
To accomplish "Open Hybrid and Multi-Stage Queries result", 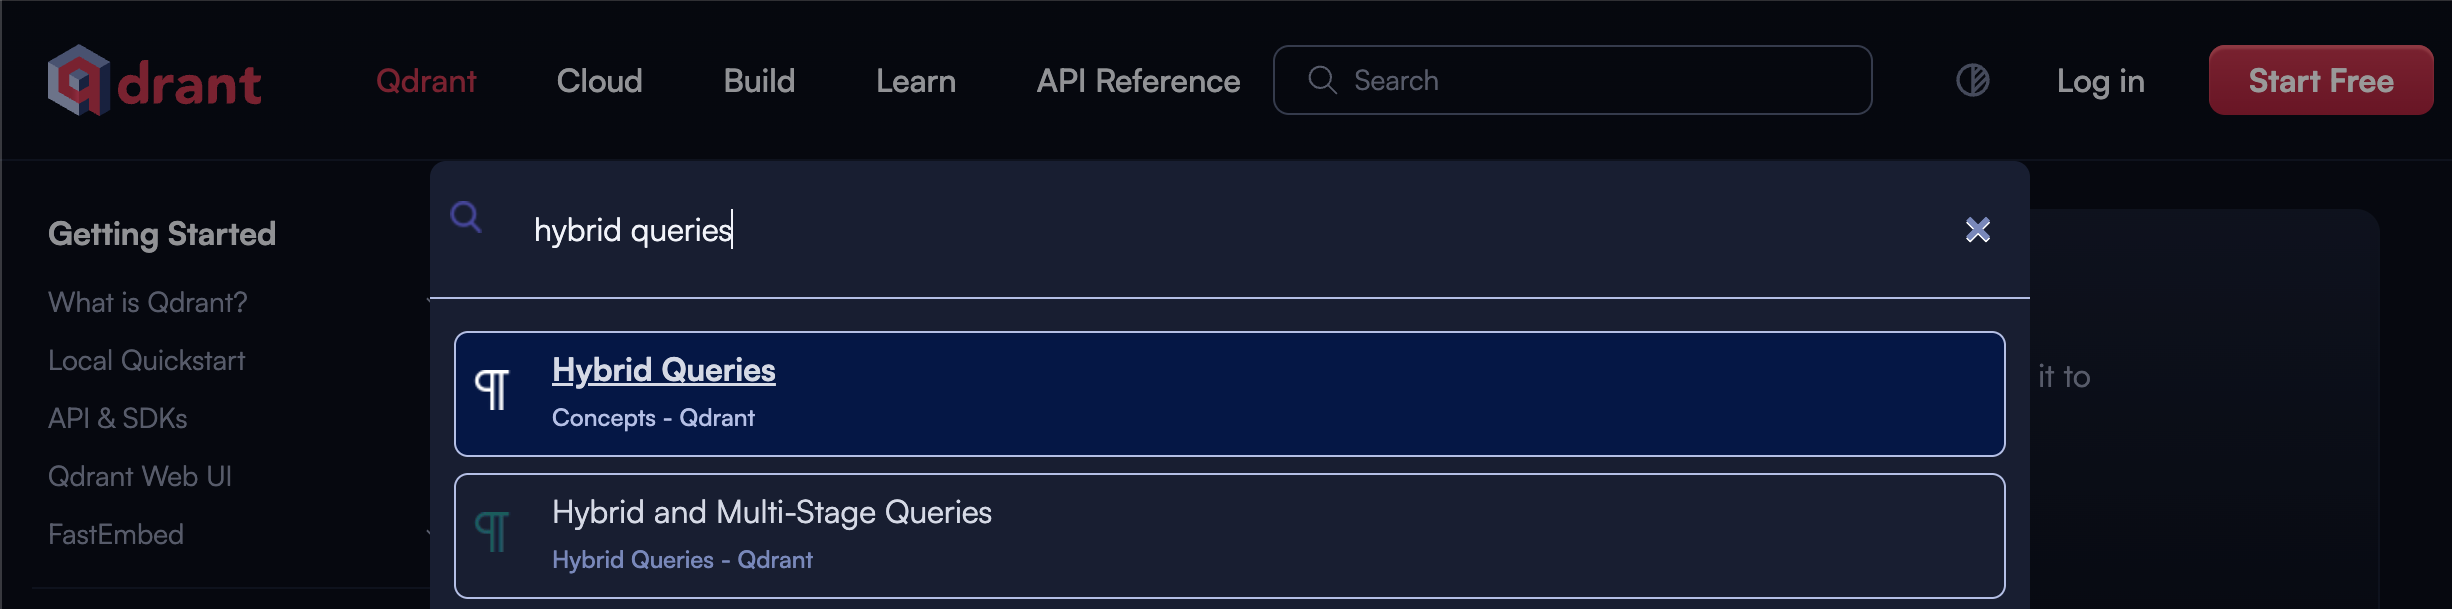I will click(x=771, y=513).
